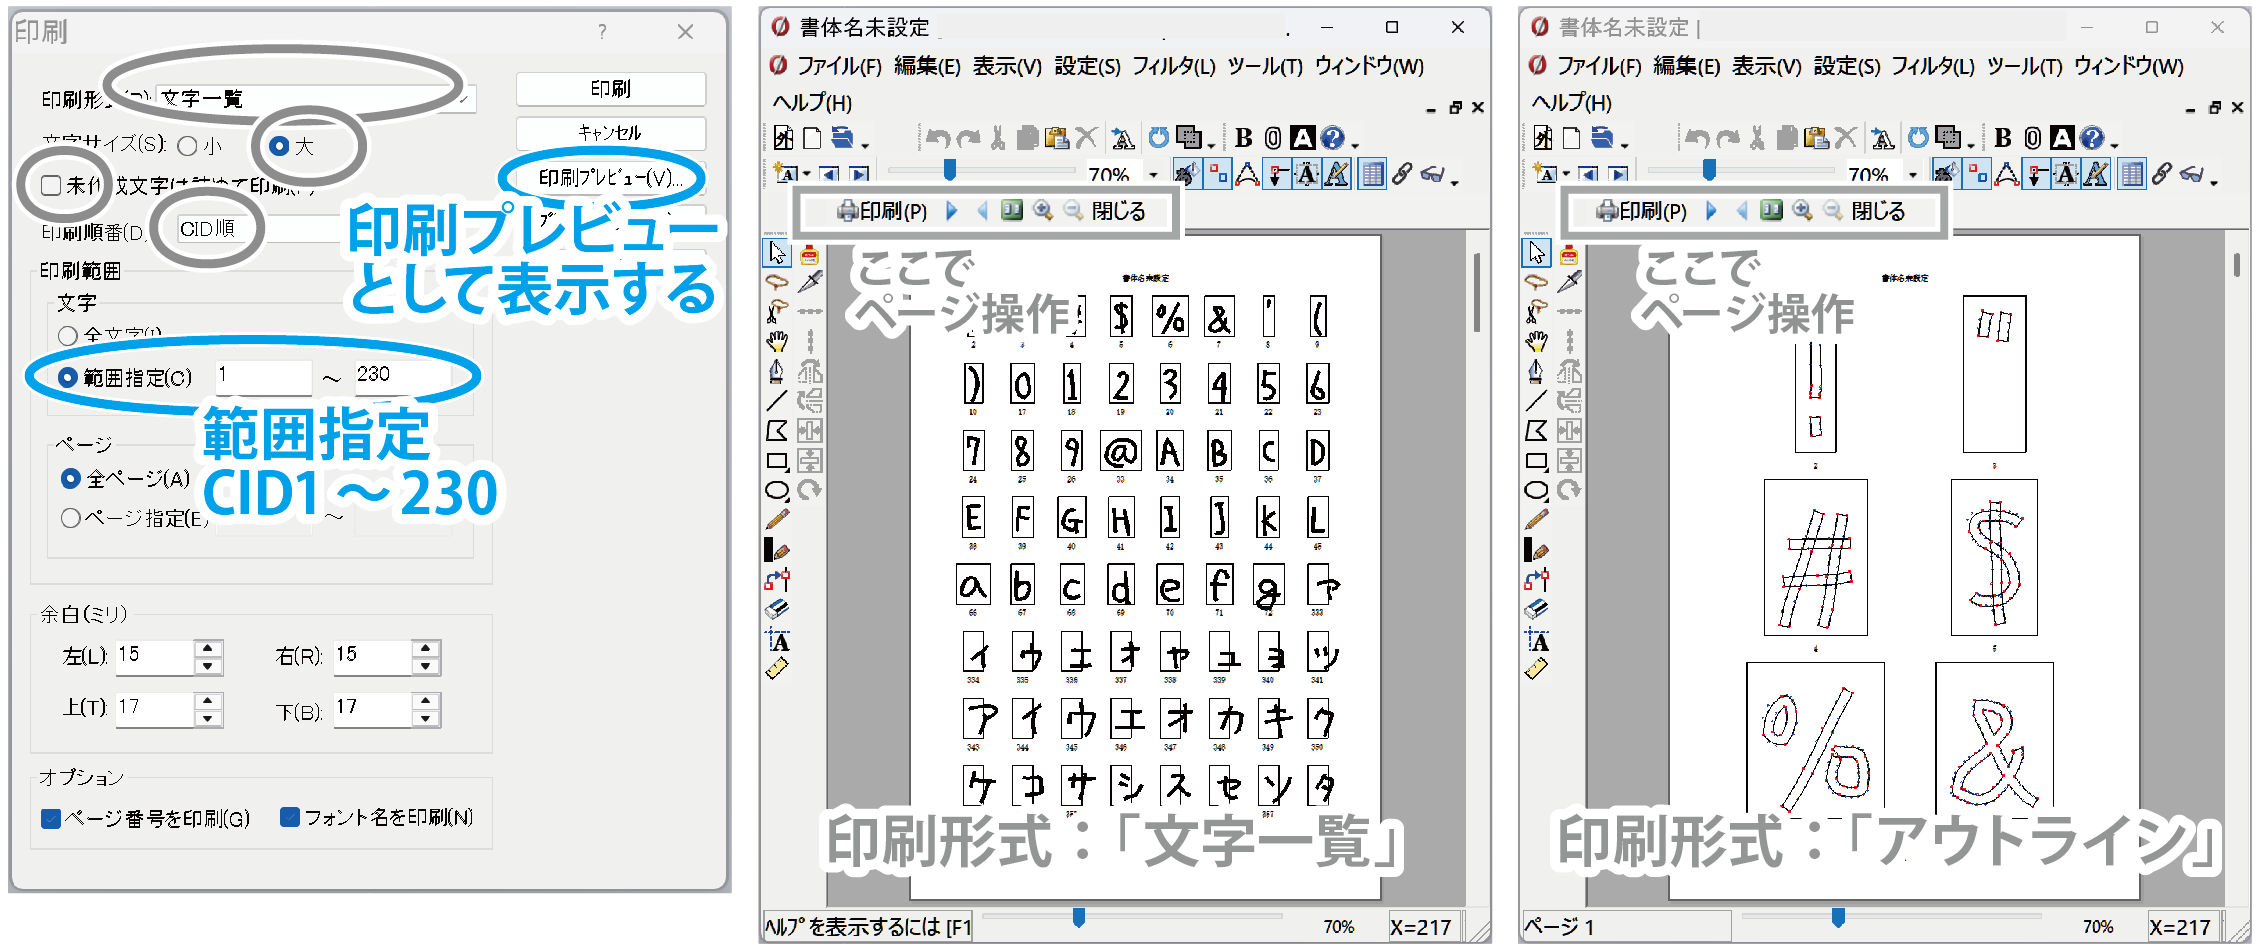
Task: Pick the hand tool in outline preview window
Action: tap(1537, 342)
